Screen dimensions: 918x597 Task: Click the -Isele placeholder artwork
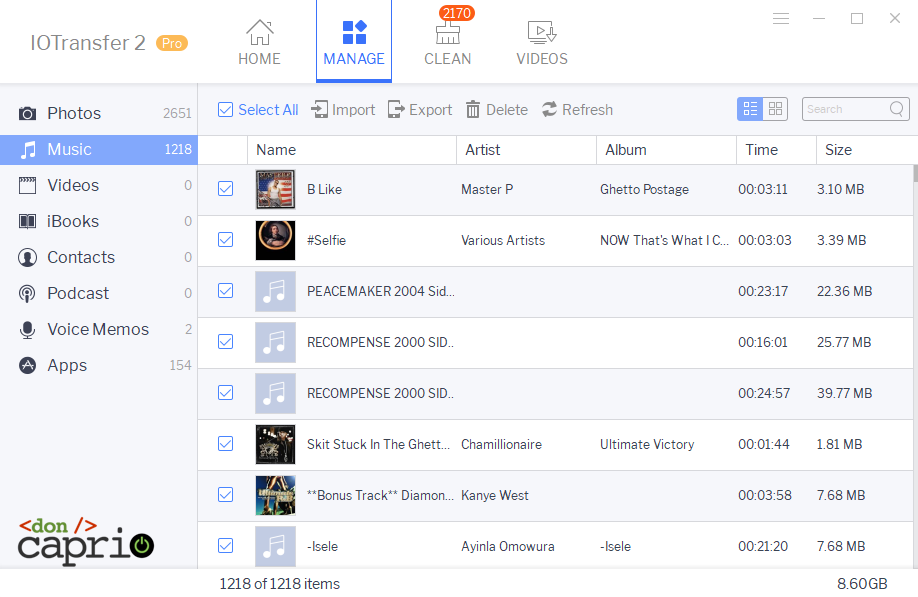[x=275, y=545]
